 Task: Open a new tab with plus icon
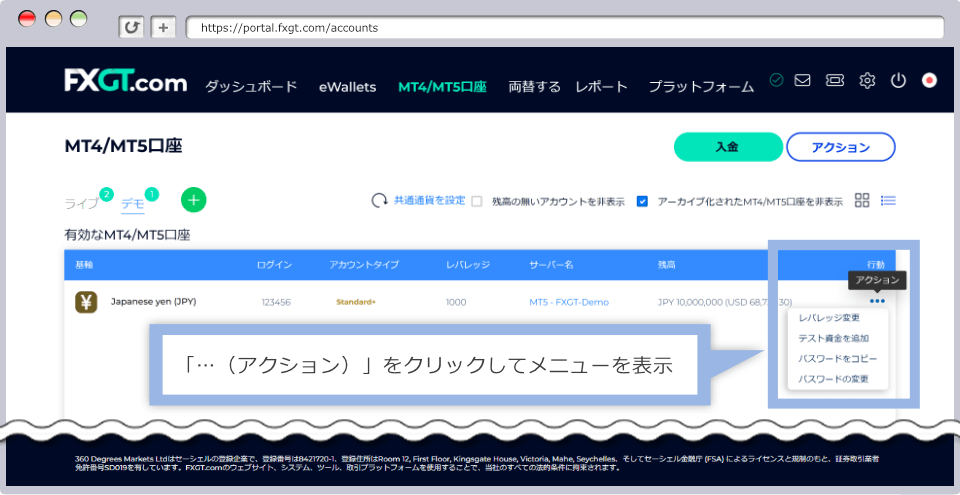pyautogui.click(x=163, y=28)
